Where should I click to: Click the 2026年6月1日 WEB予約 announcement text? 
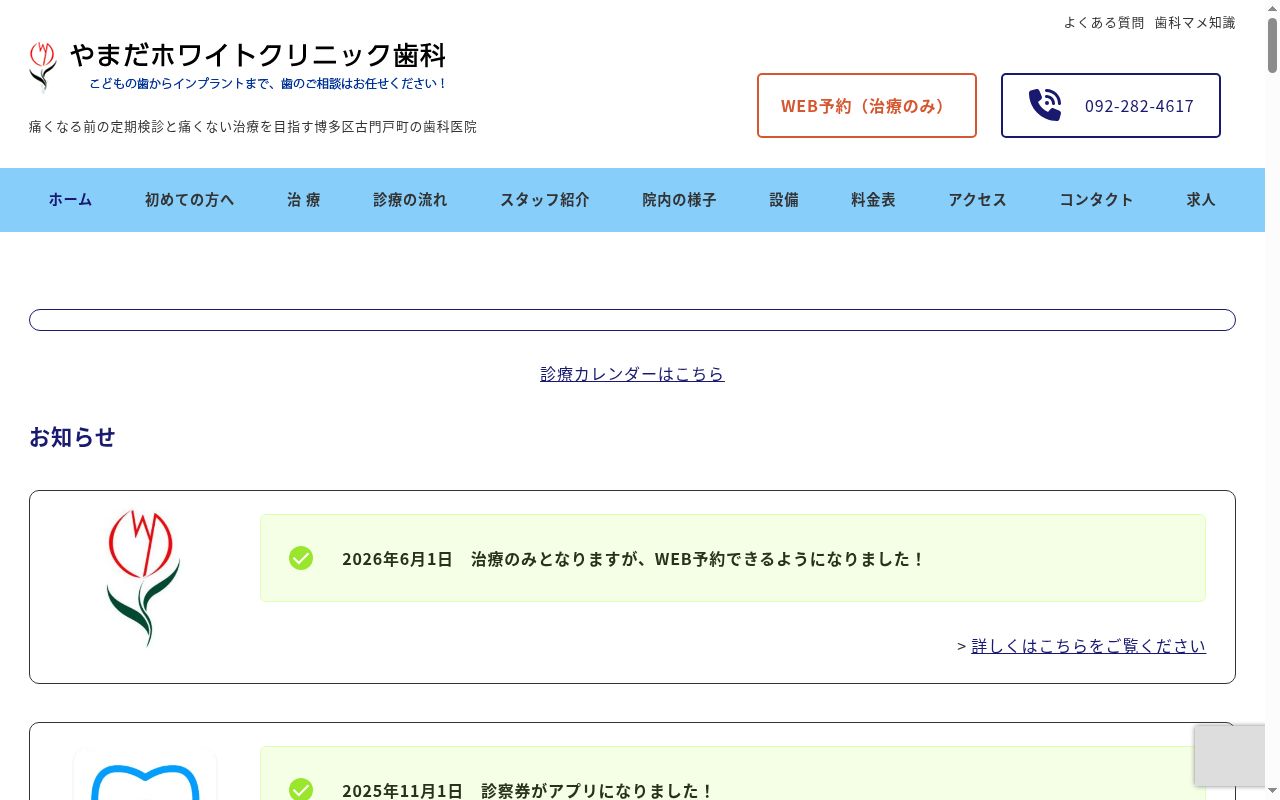tap(634, 559)
